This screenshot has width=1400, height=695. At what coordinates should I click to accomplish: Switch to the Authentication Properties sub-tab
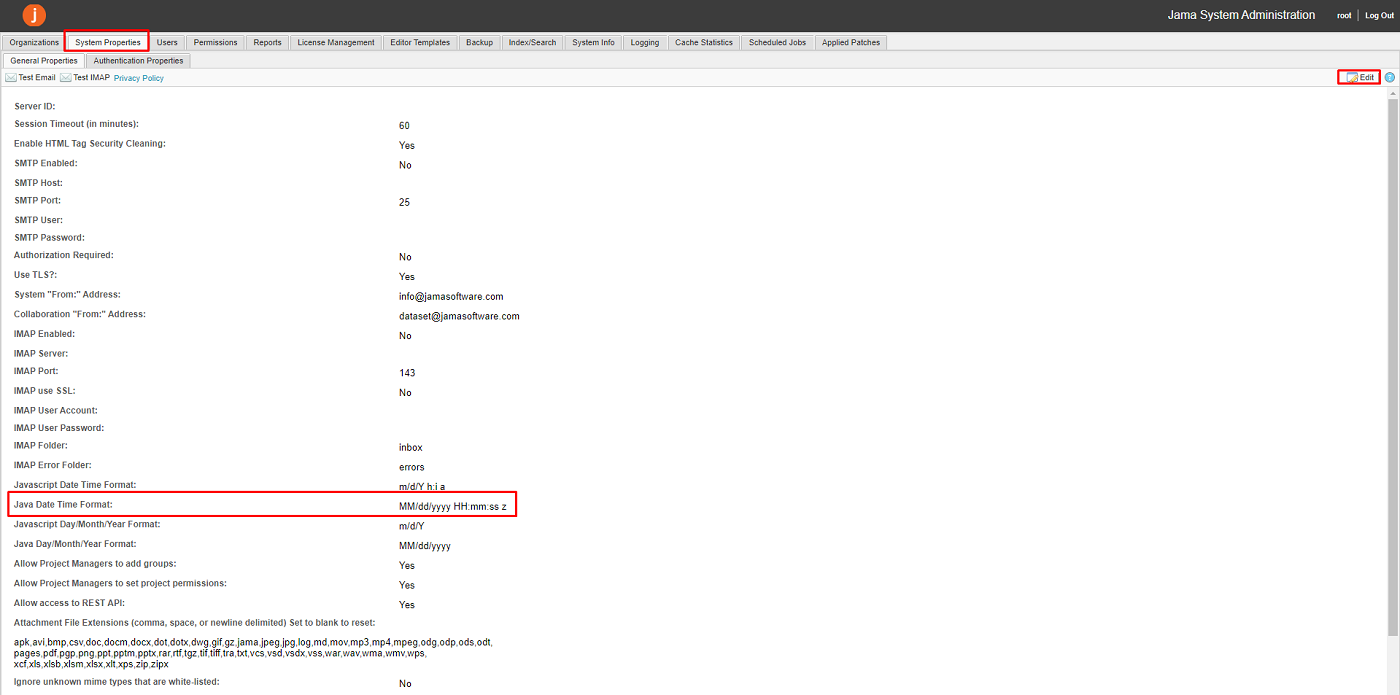(x=138, y=60)
